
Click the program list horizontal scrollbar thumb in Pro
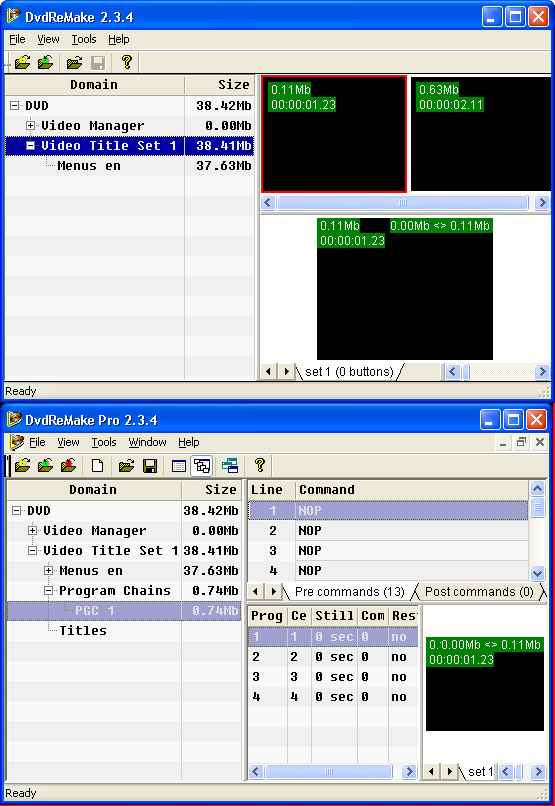(x=329, y=772)
